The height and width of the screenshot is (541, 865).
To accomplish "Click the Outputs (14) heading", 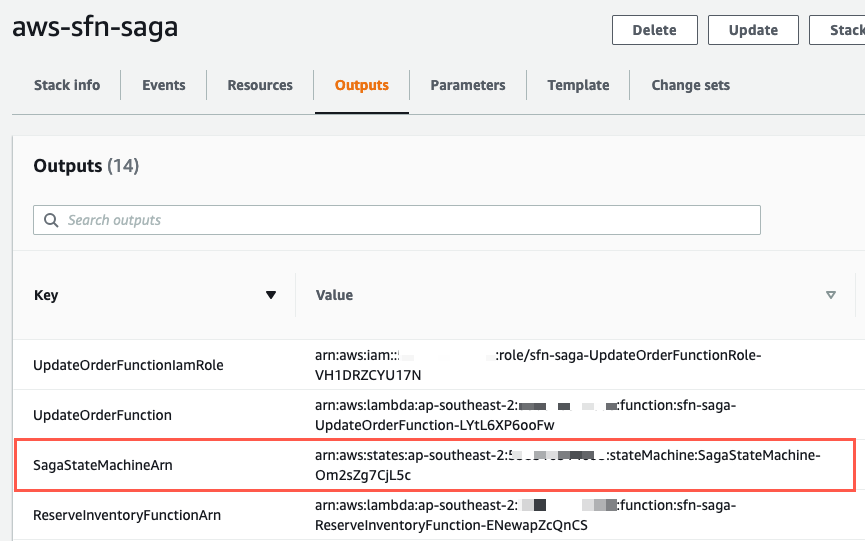I will tap(86, 165).
